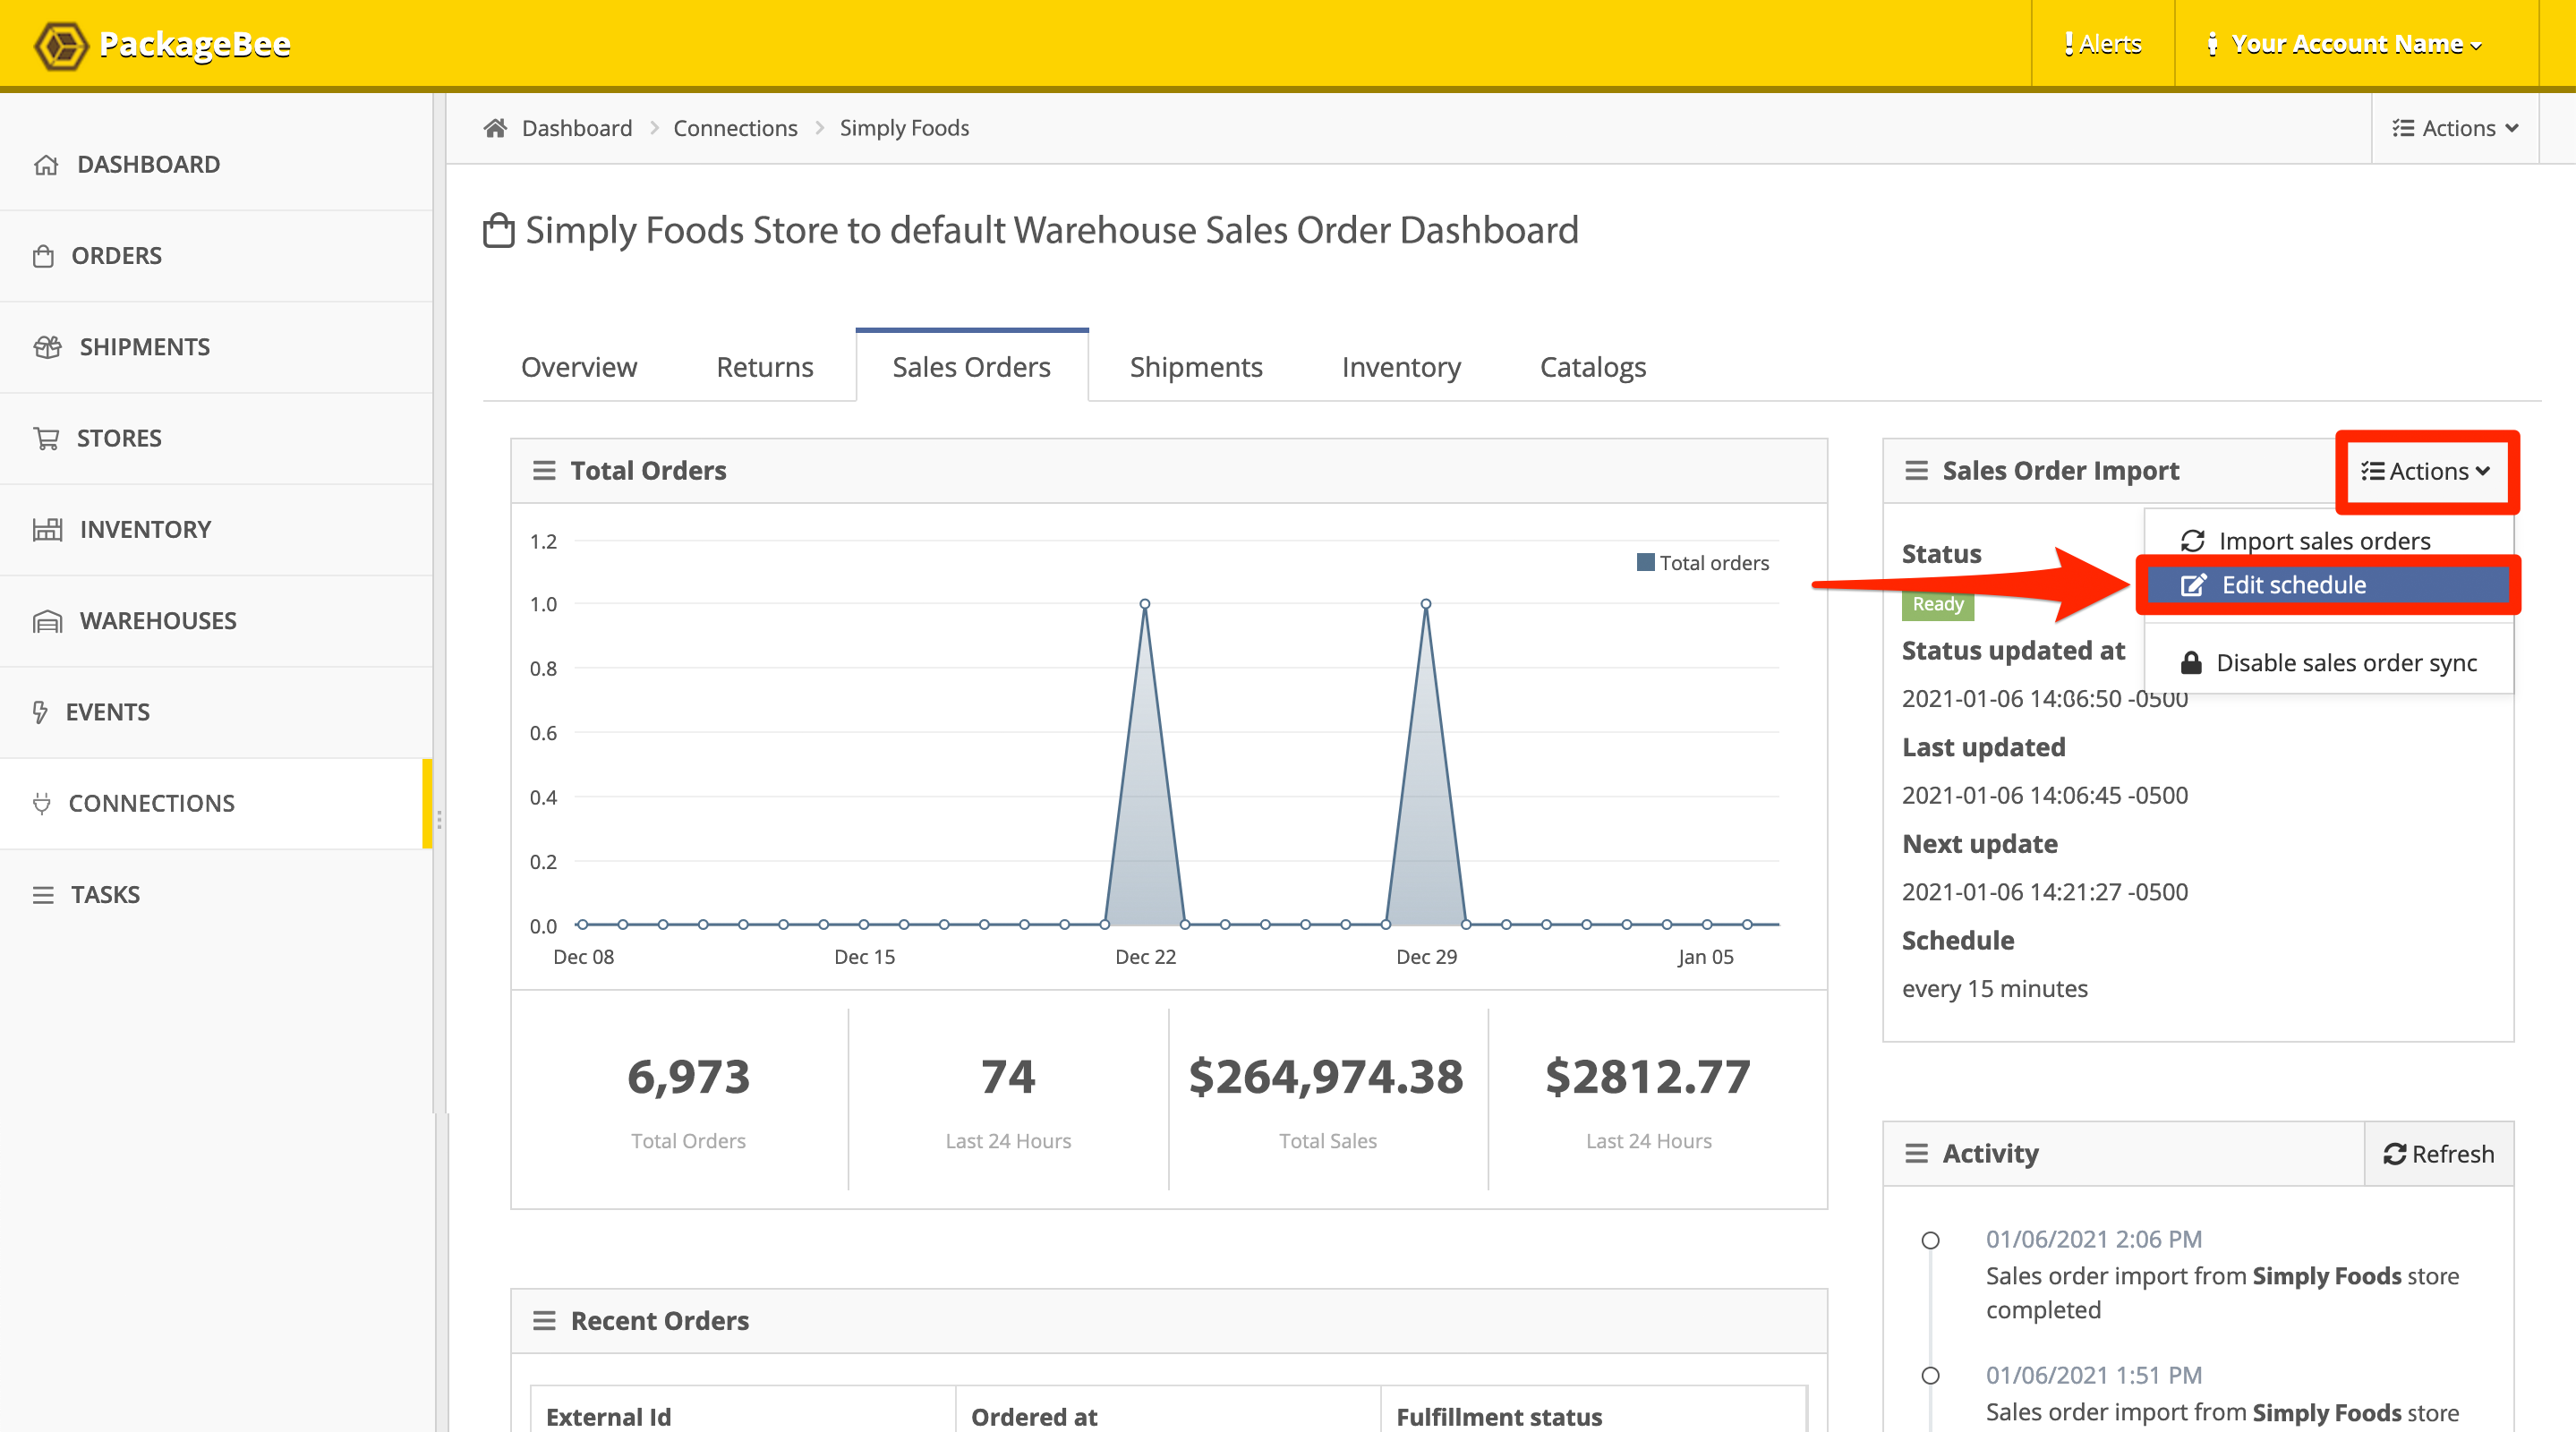Go to Connections breadcrumb link
This screenshot has width=2576, height=1432.
tap(735, 128)
